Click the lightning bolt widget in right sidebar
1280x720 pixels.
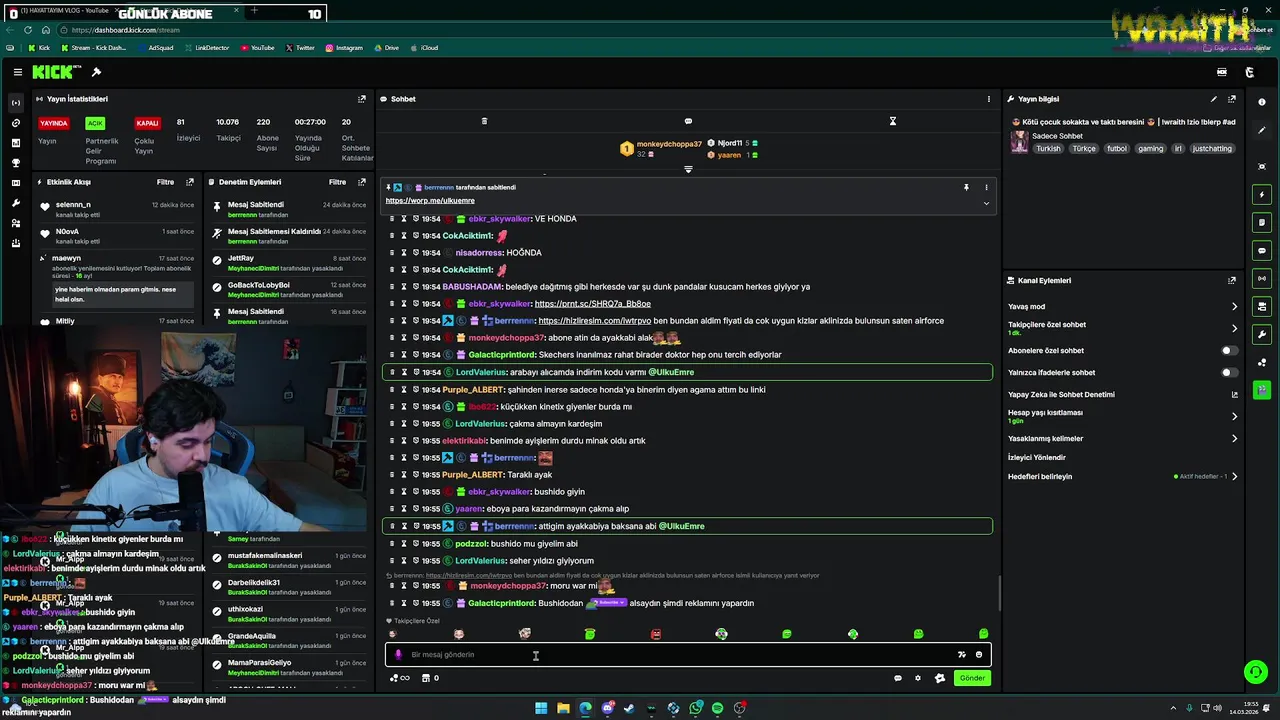1262,194
